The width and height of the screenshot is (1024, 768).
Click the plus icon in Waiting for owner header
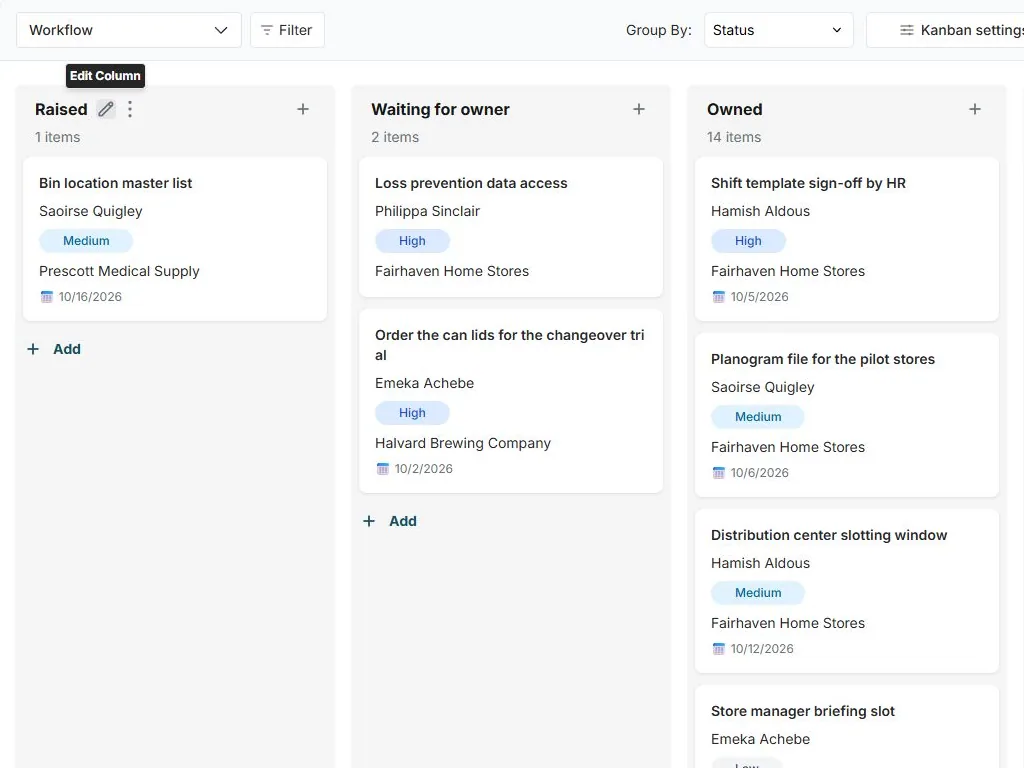pyautogui.click(x=639, y=109)
